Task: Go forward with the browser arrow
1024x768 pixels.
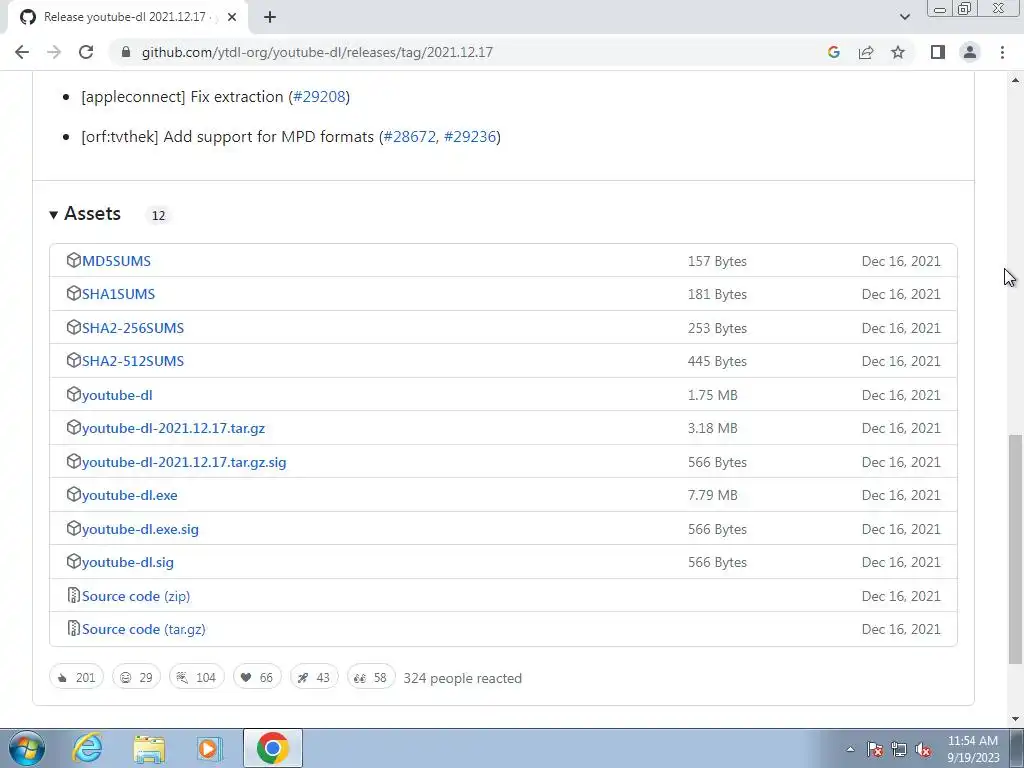Action: pos(54,52)
